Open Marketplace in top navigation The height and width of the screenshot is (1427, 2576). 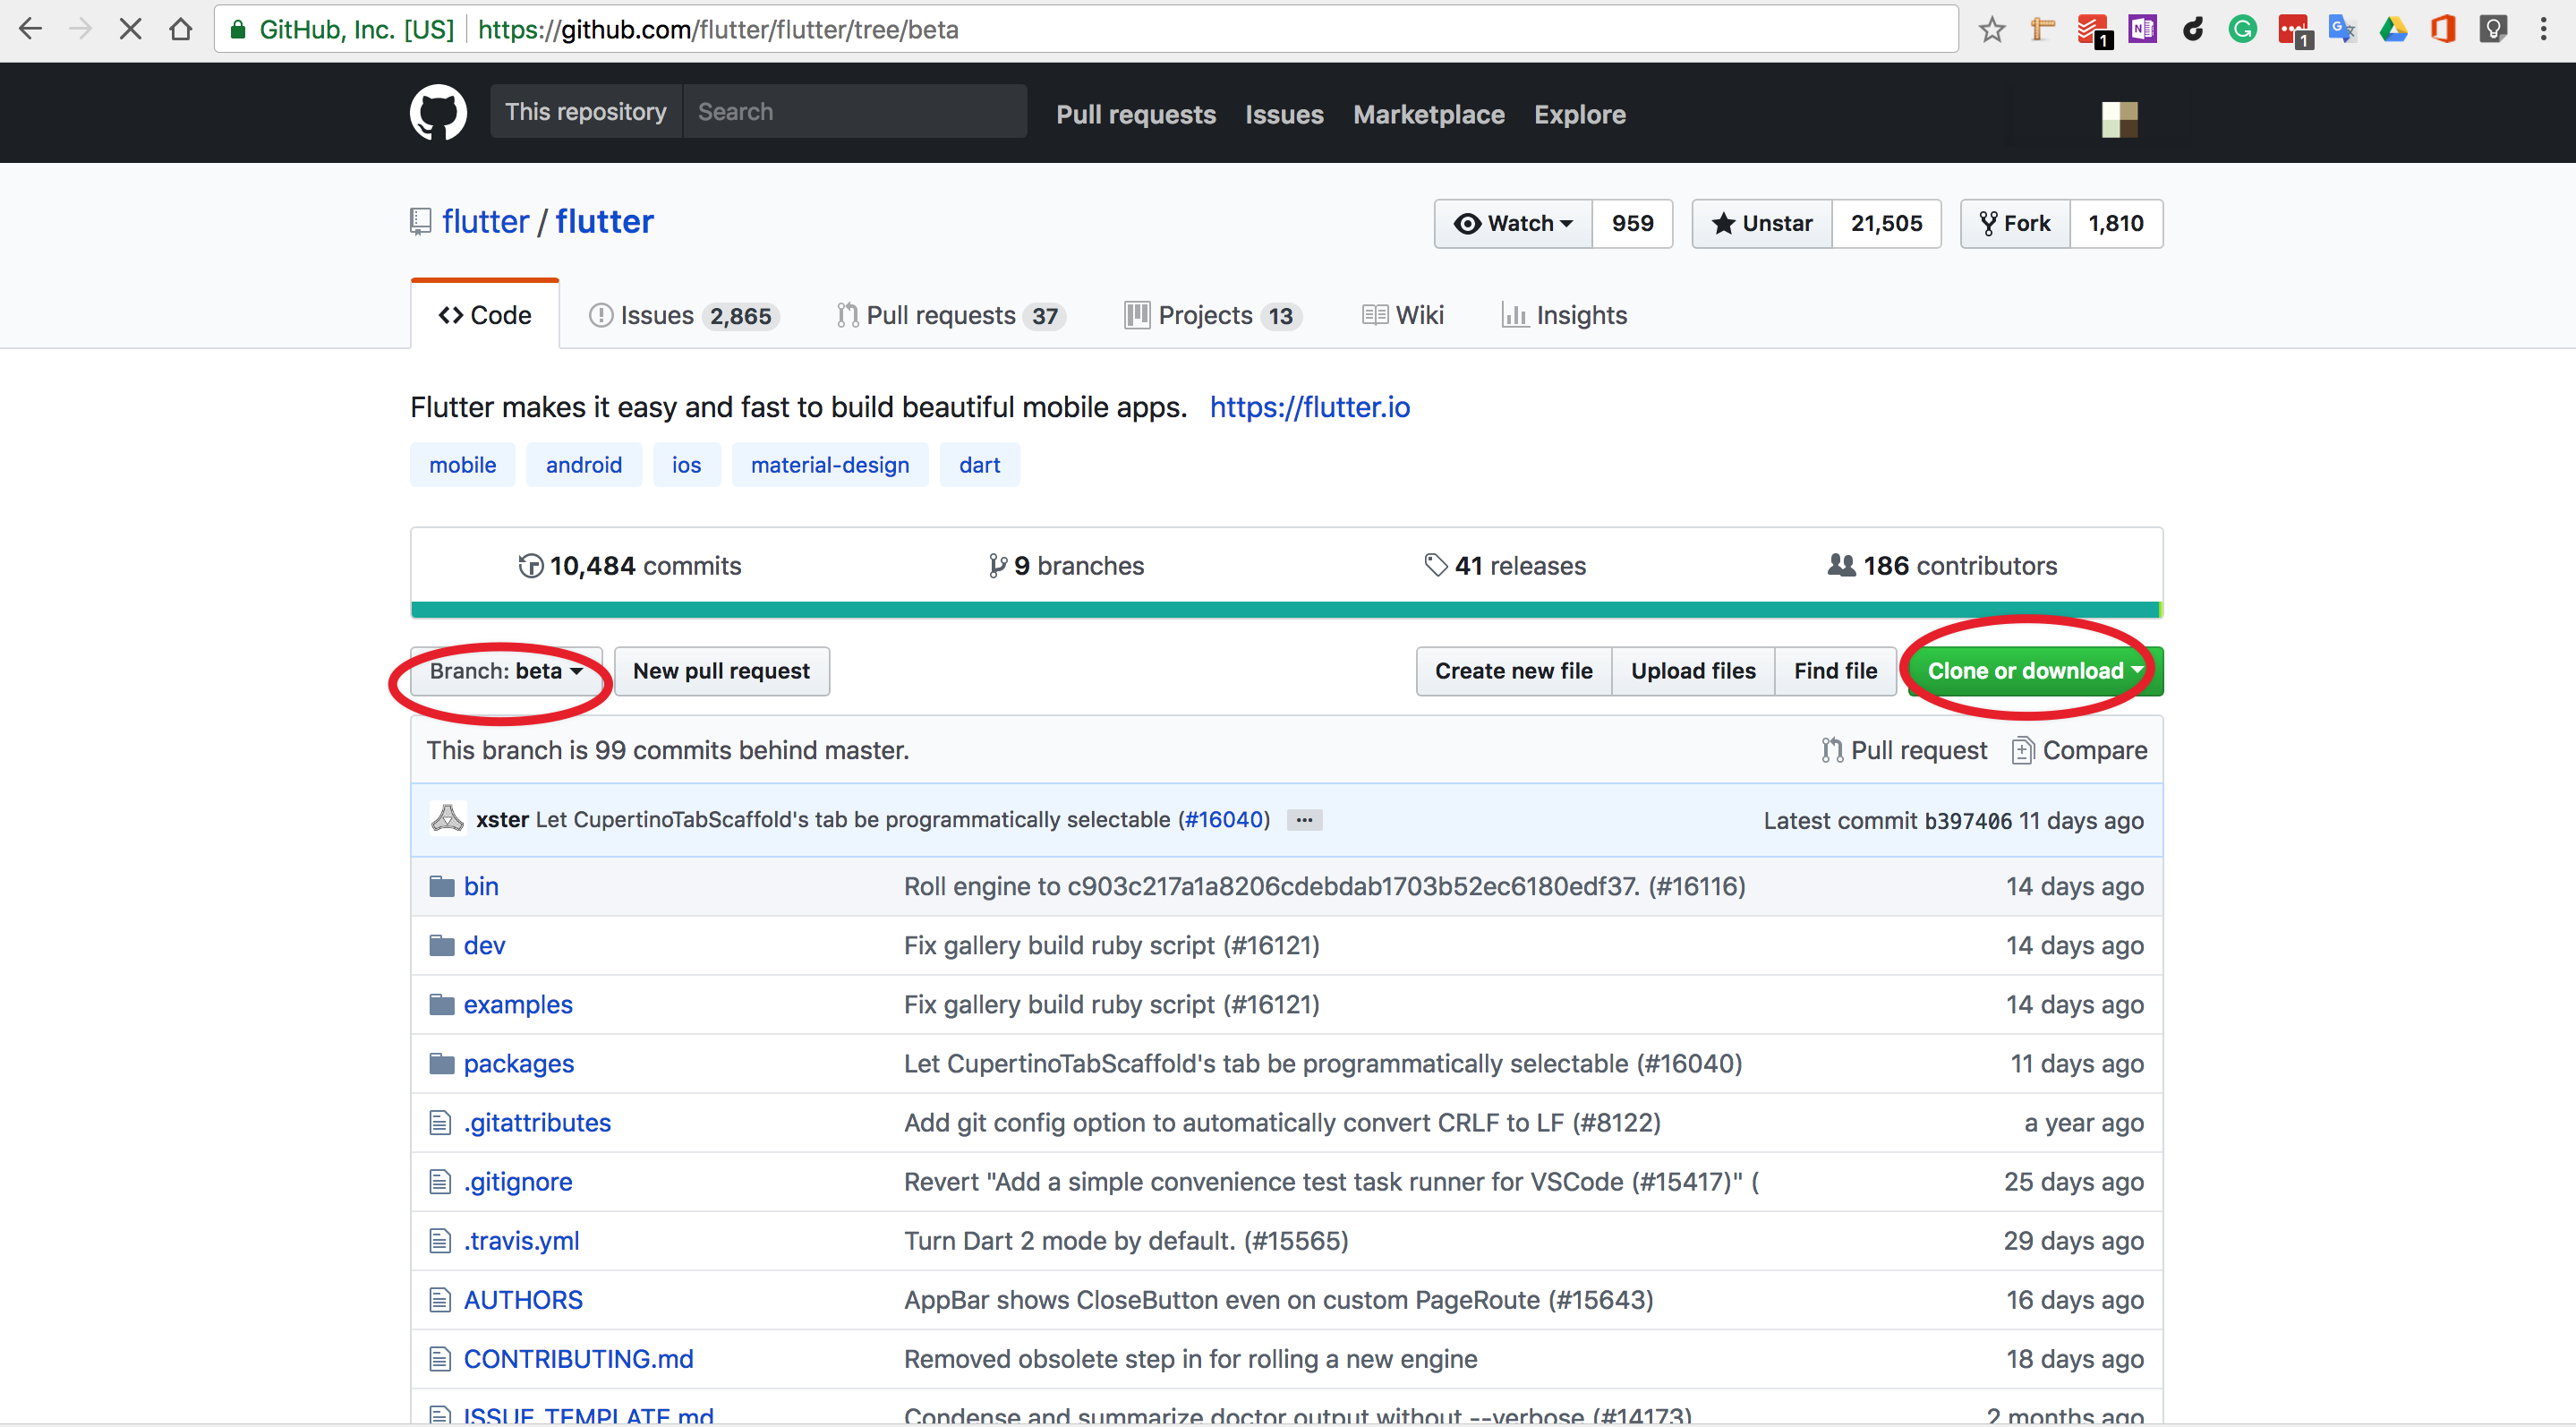tap(1429, 114)
